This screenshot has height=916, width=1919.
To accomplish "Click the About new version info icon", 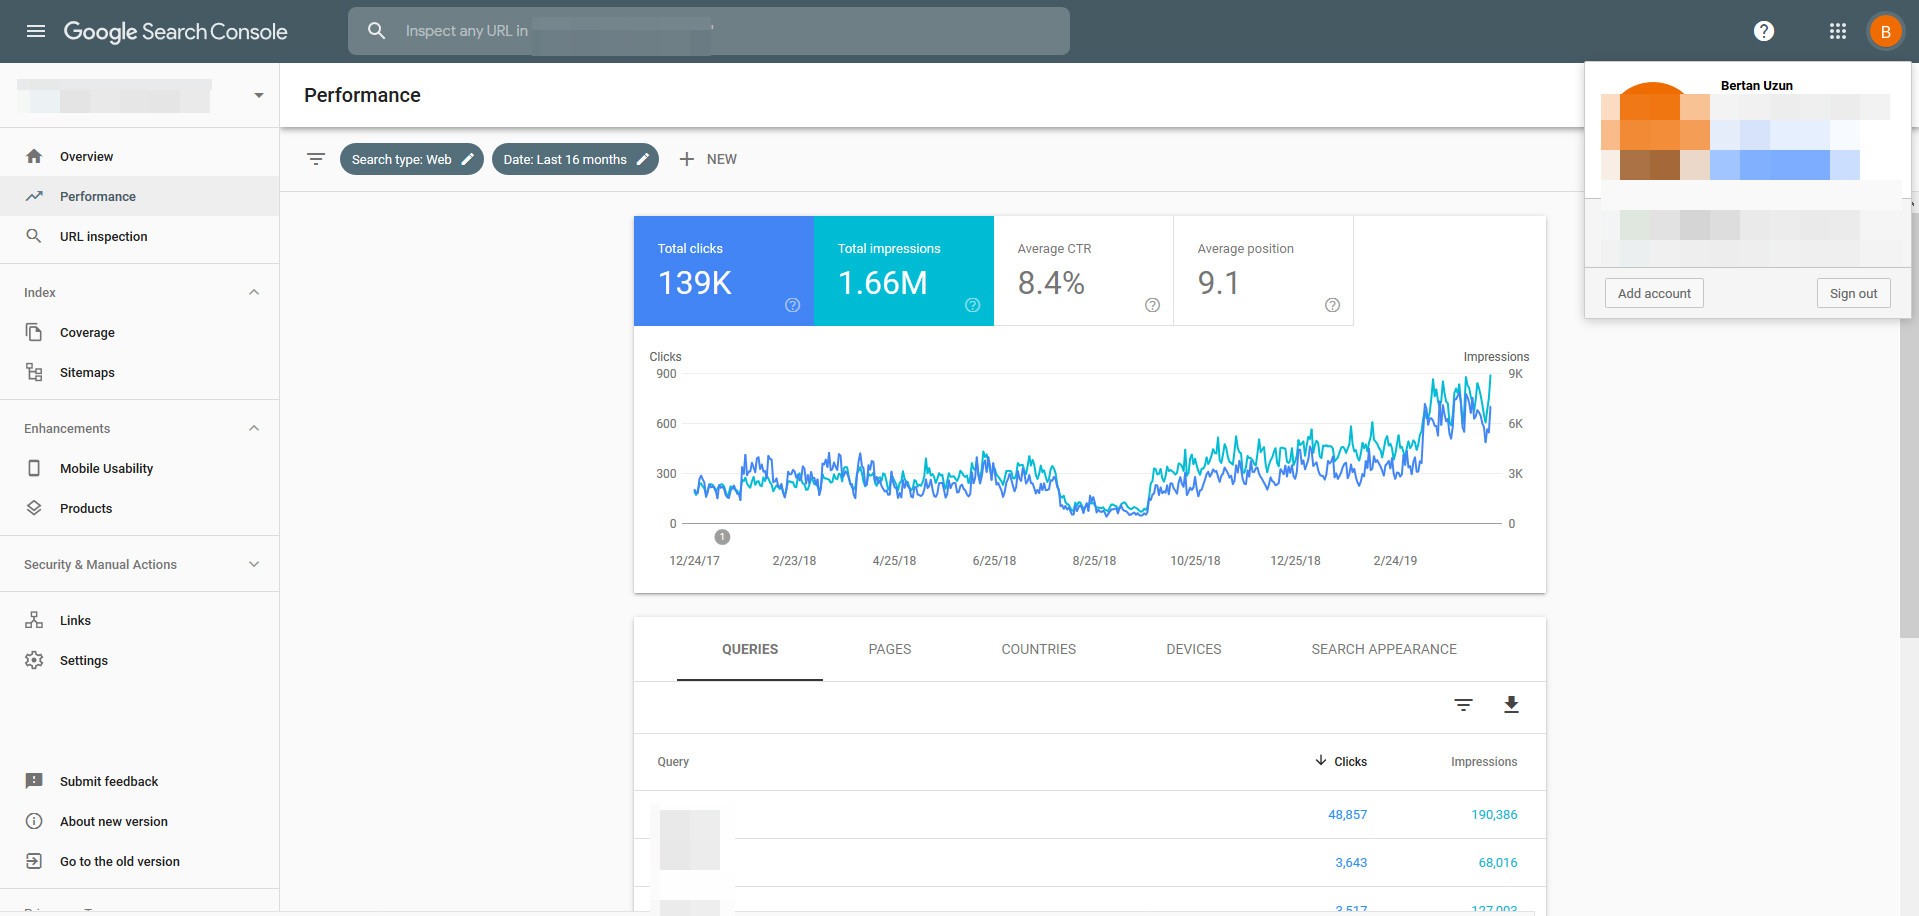I will (x=34, y=821).
